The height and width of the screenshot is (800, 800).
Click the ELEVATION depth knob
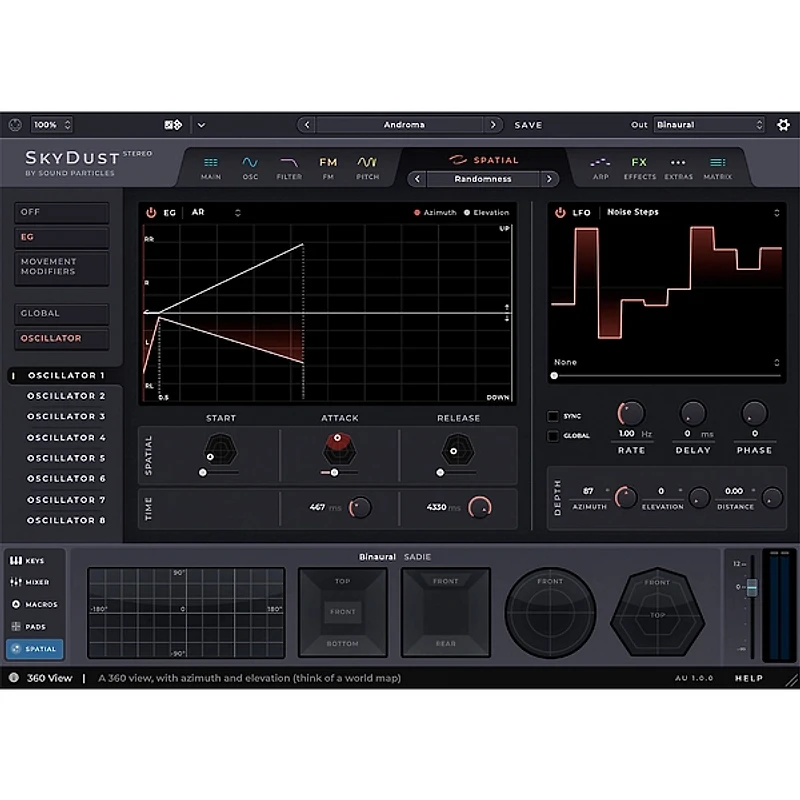pos(699,497)
